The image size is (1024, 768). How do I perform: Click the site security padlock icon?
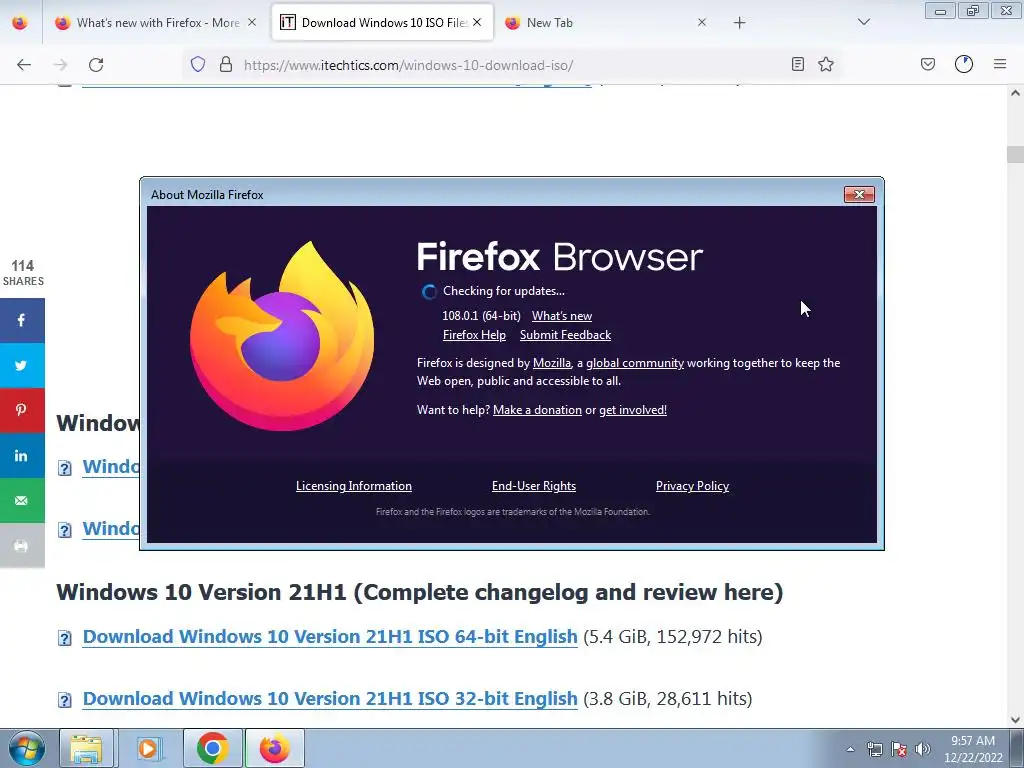tap(226, 64)
